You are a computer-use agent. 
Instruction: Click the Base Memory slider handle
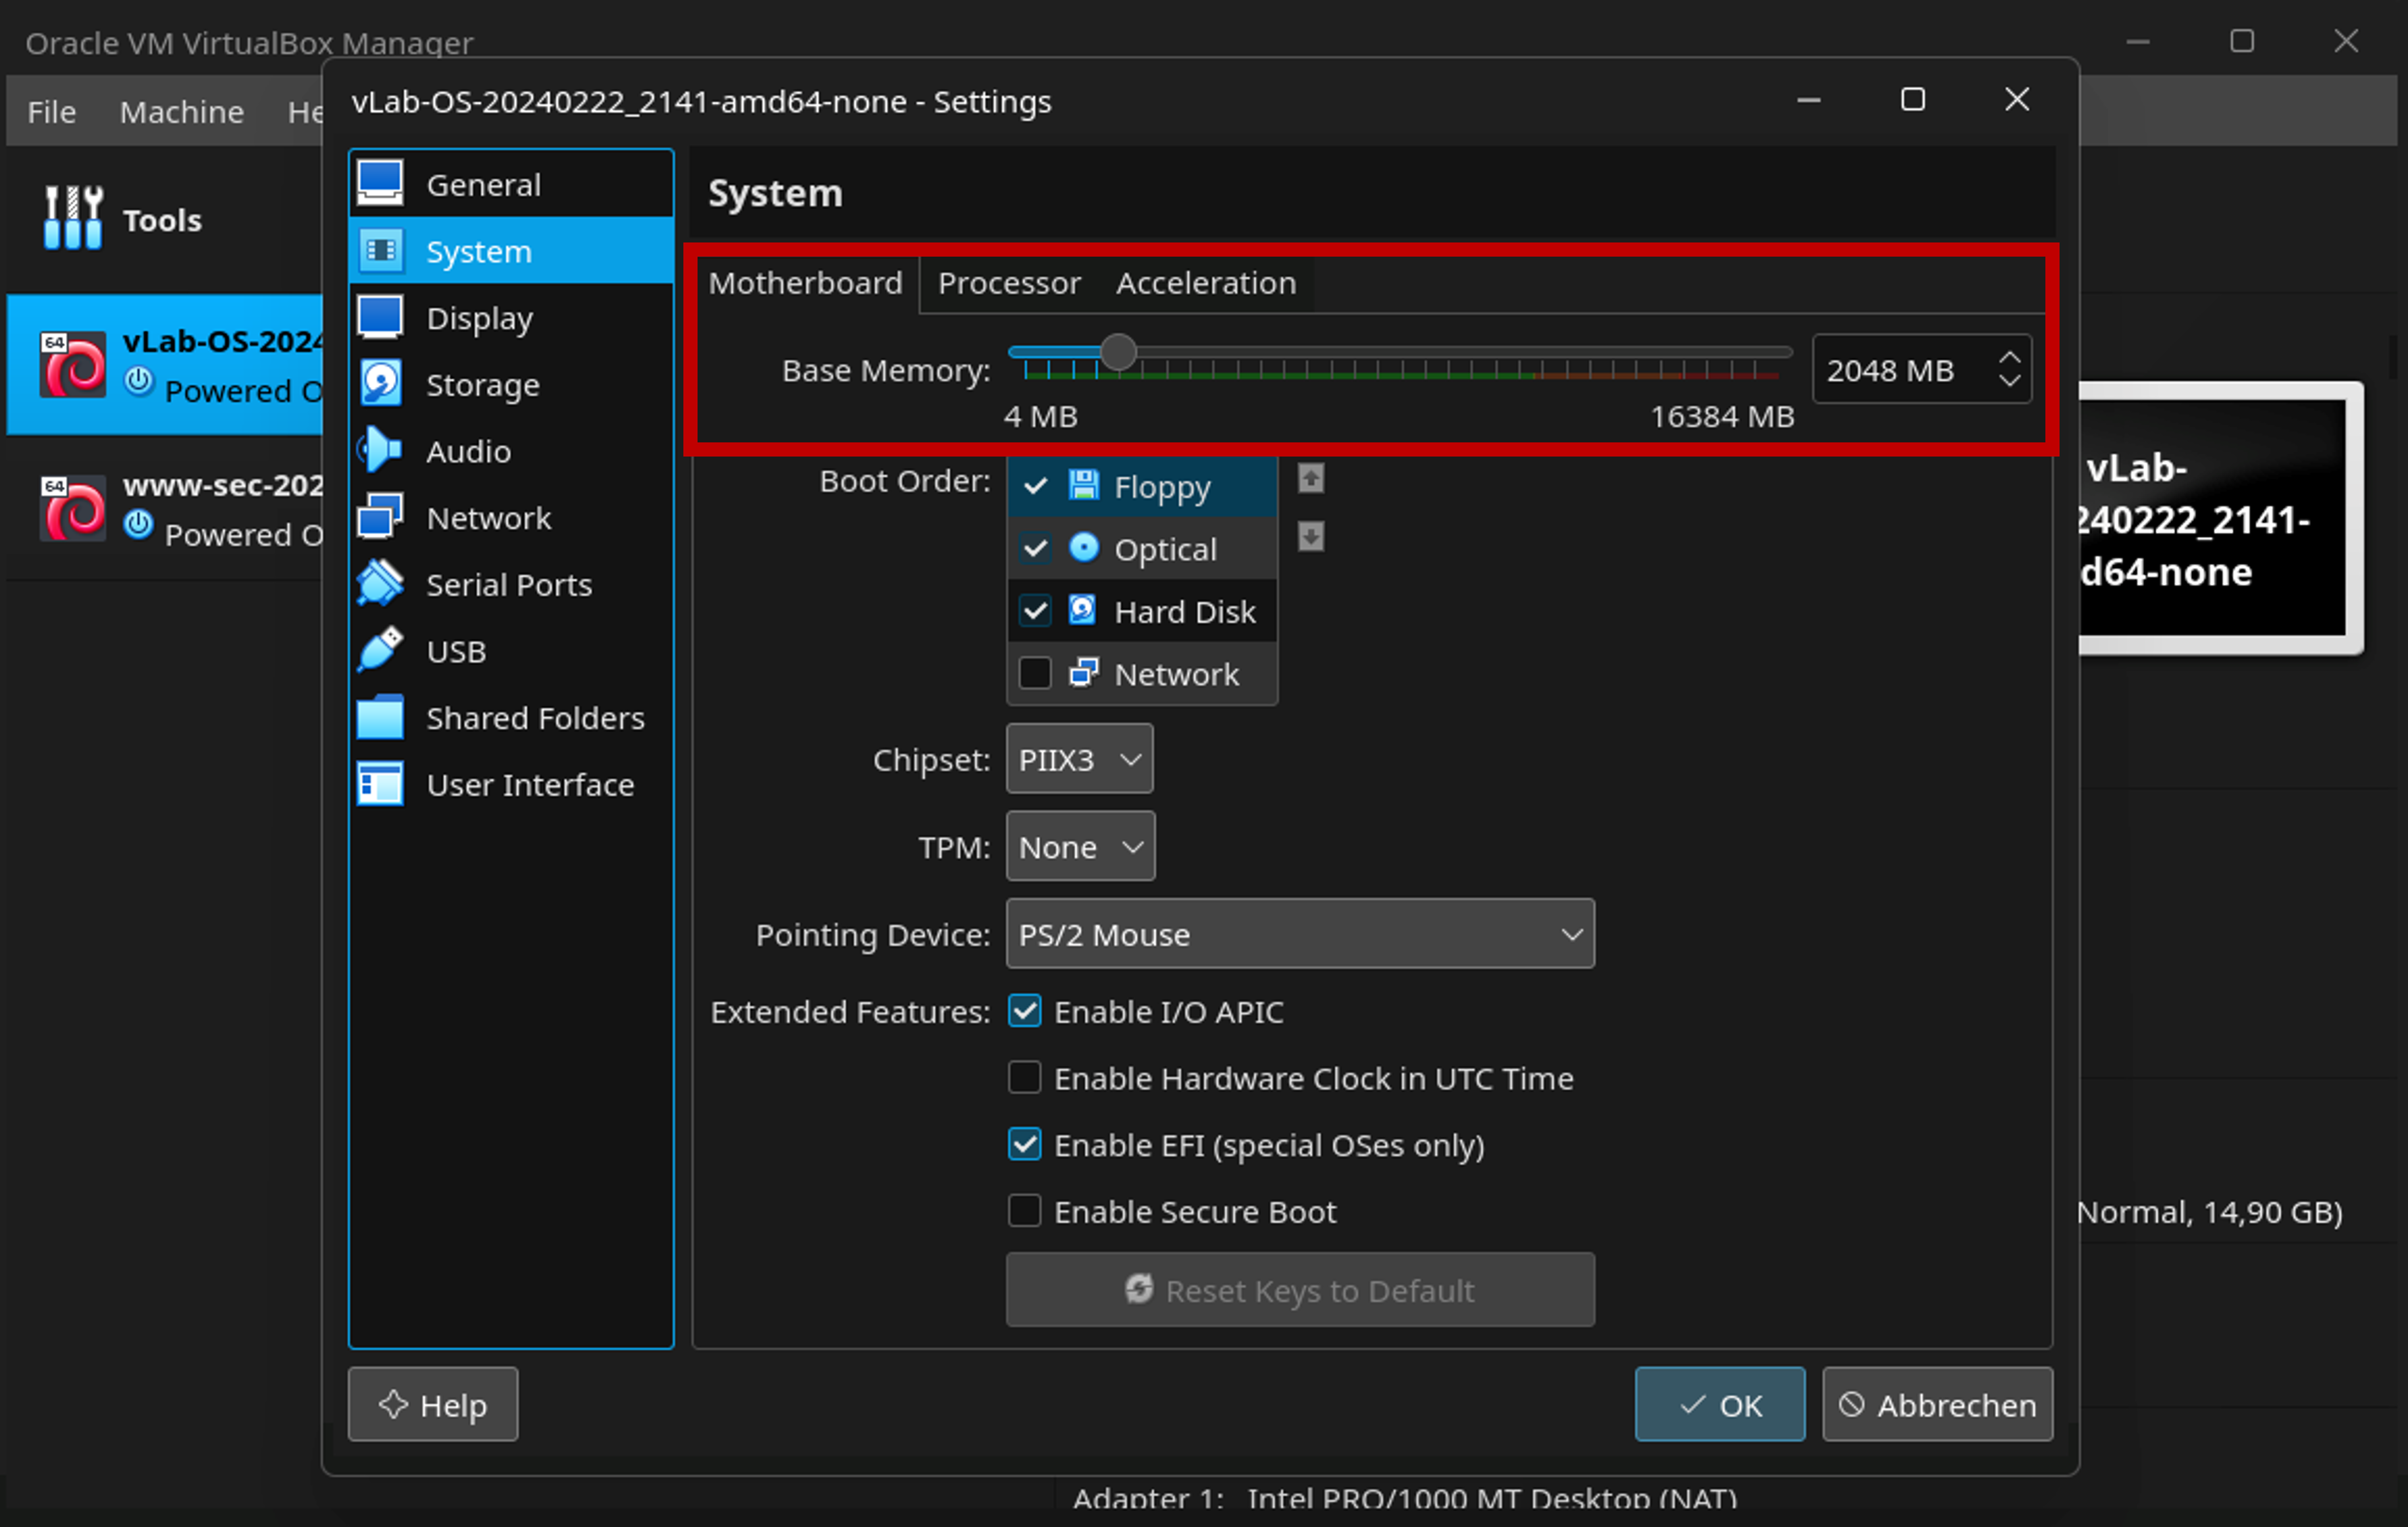click(1118, 352)
